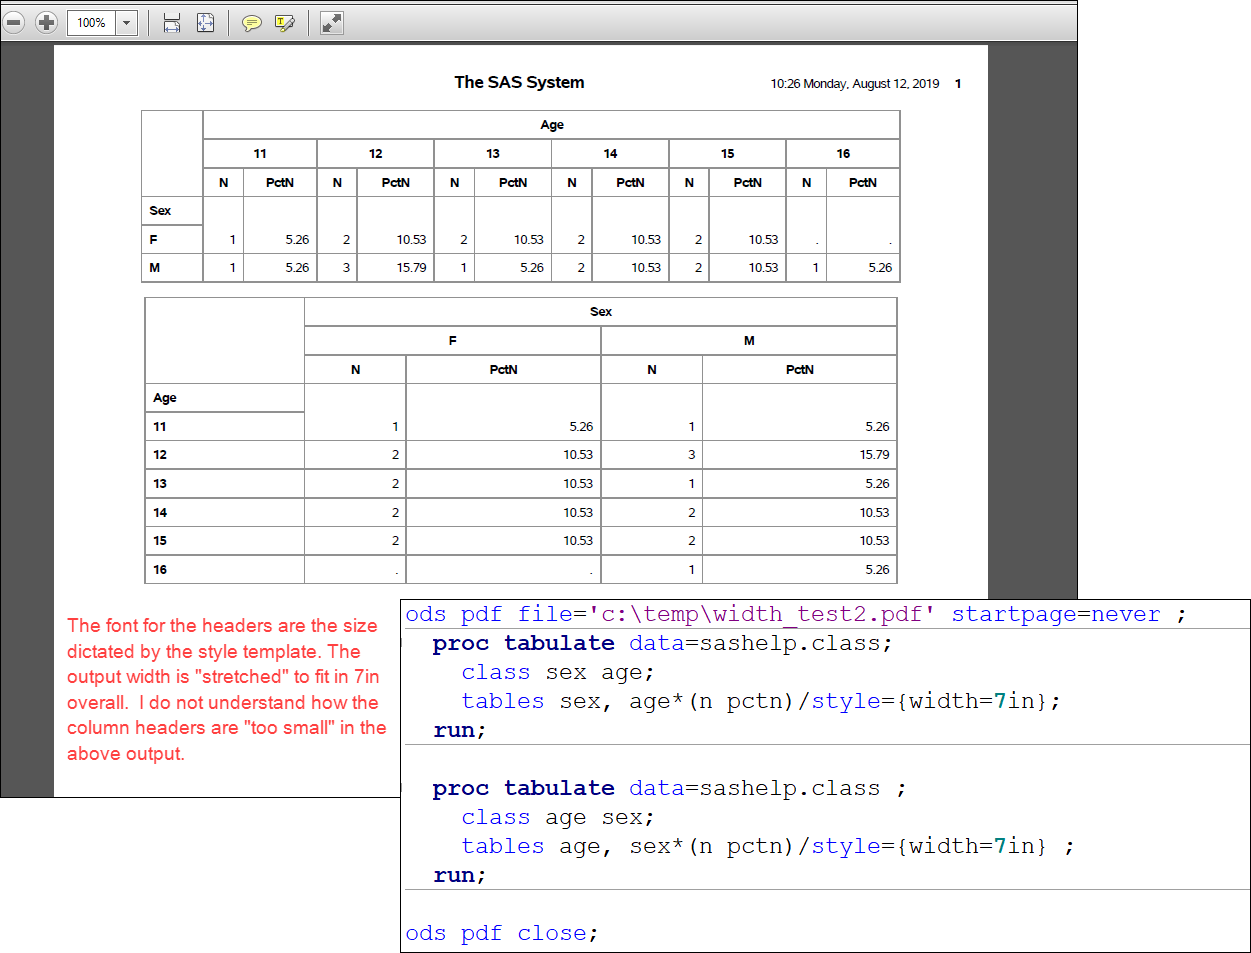Select the fit-full-page icon
1251x953 pixels.
point(206,22)
